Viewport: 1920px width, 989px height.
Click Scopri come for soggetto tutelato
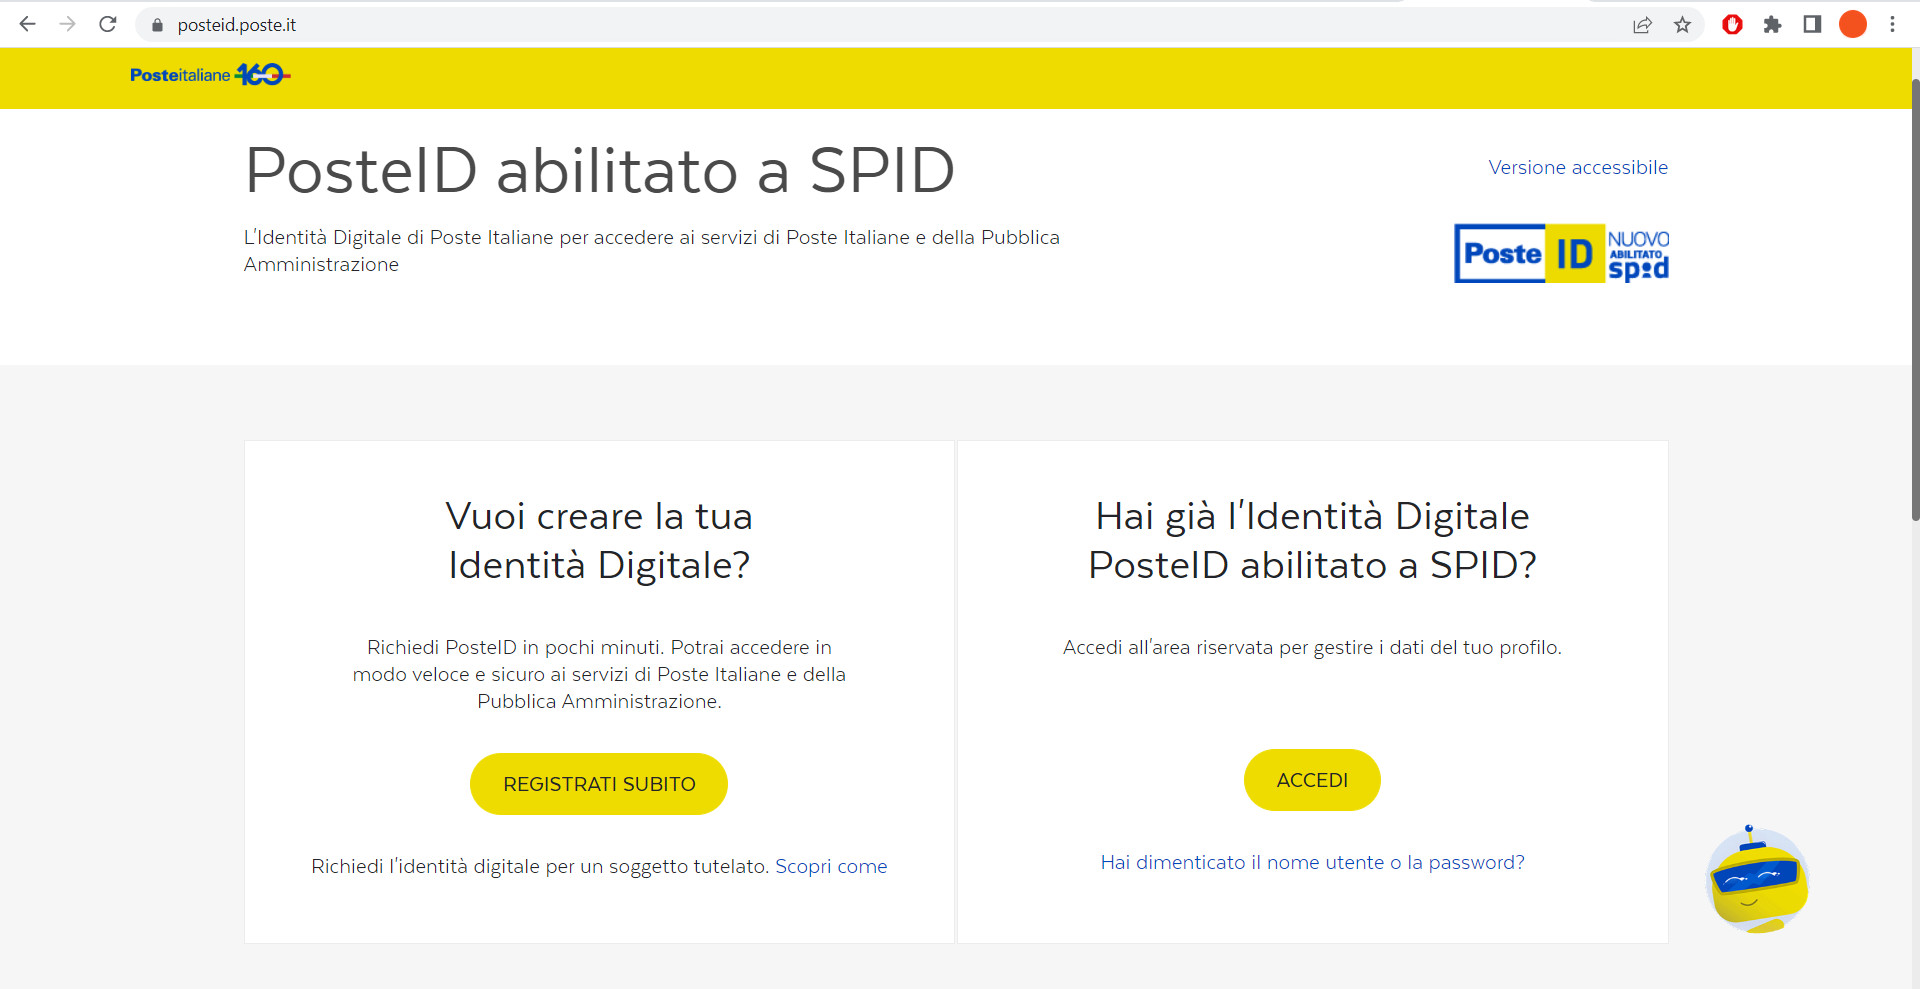click(831, 866)
